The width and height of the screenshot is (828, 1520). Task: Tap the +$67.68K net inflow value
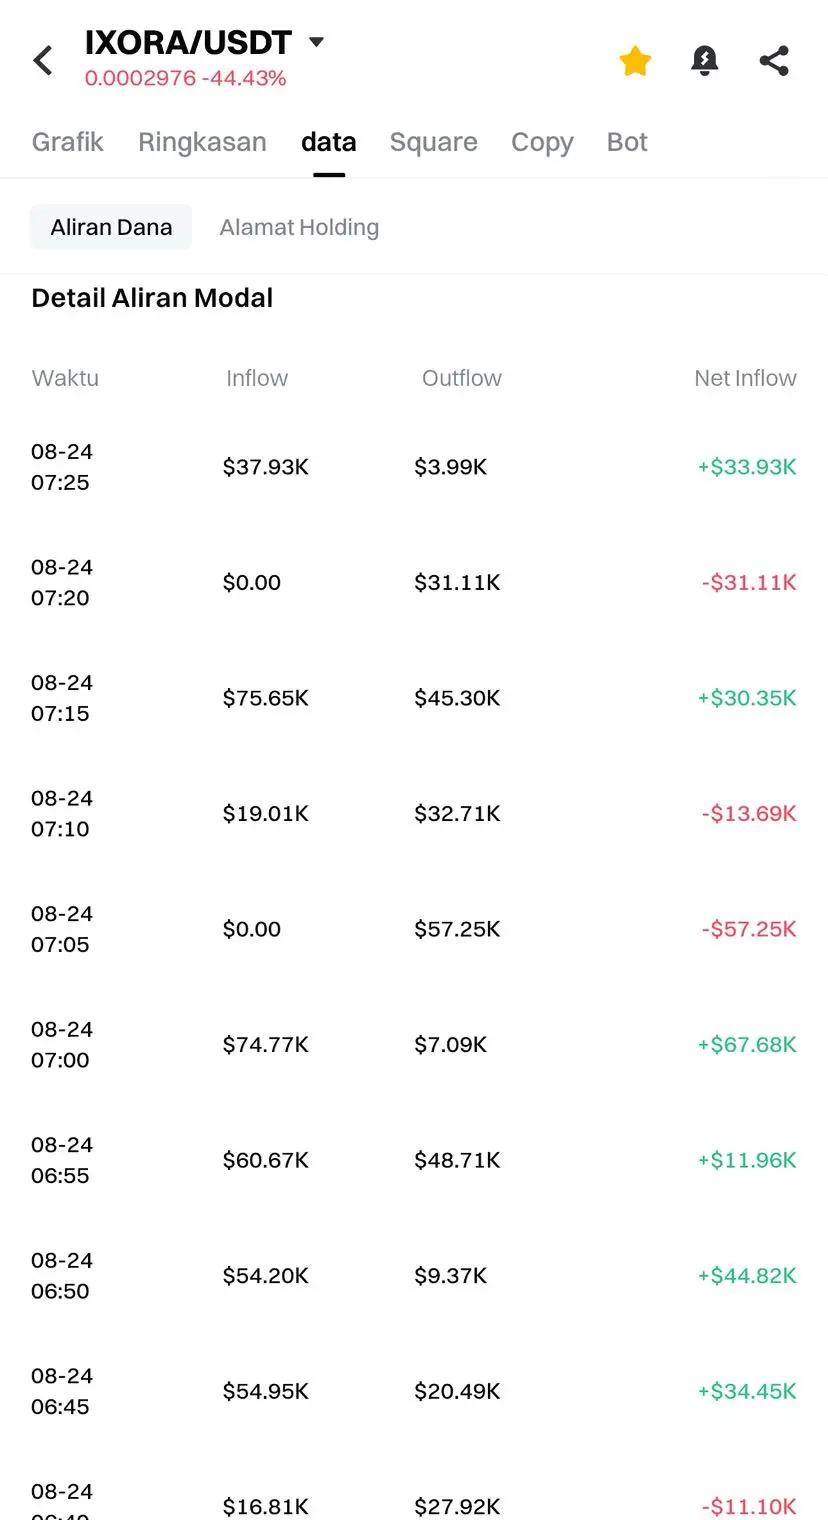[x=747, y=1045]
